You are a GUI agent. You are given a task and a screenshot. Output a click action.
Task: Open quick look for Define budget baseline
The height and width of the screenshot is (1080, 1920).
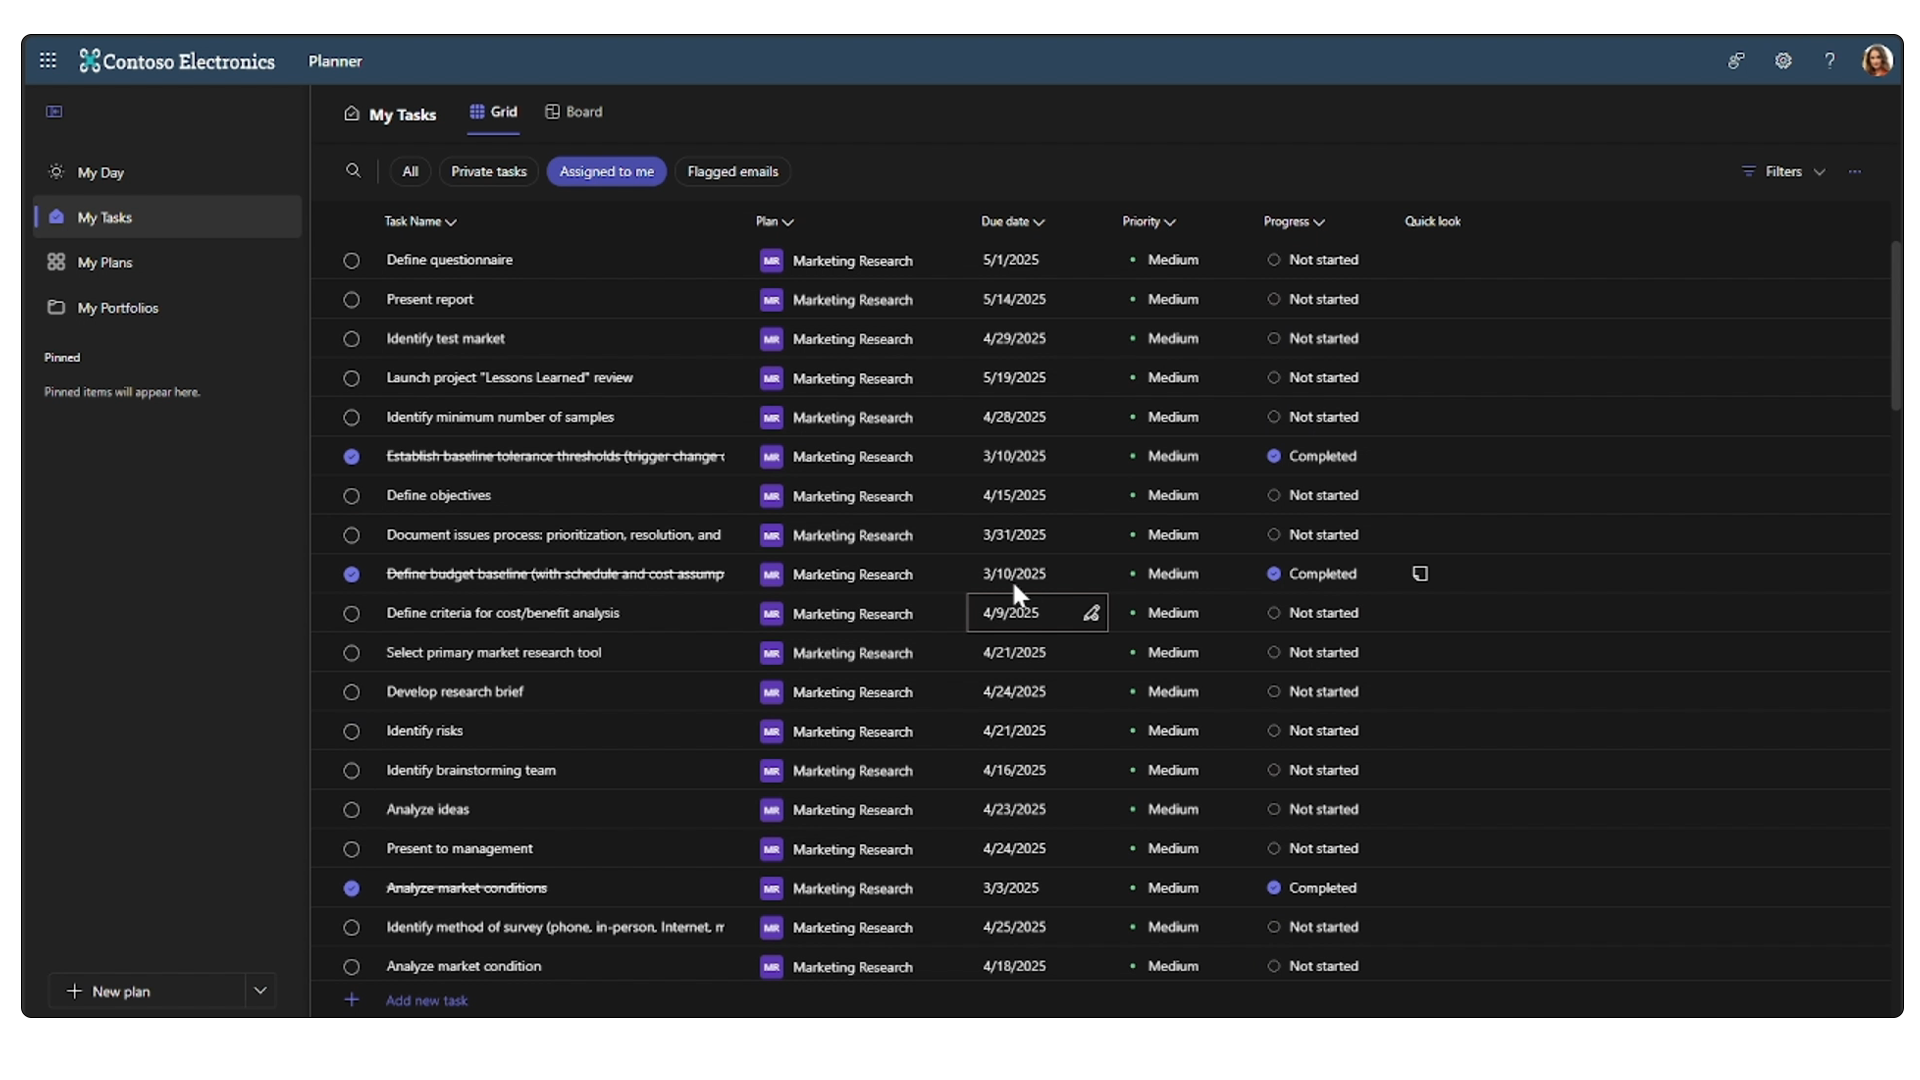pyautogui.click(x=1420, y=574)
